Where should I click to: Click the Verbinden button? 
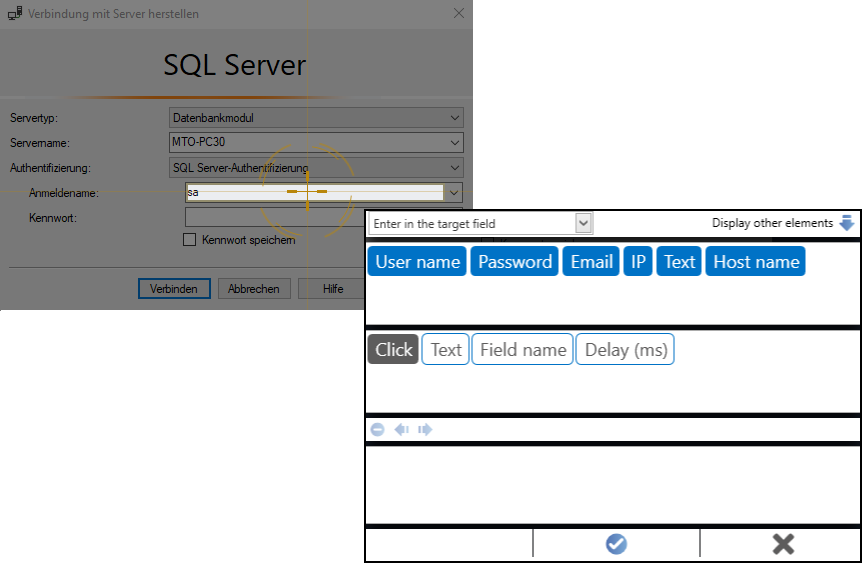[x=174, y=289]
